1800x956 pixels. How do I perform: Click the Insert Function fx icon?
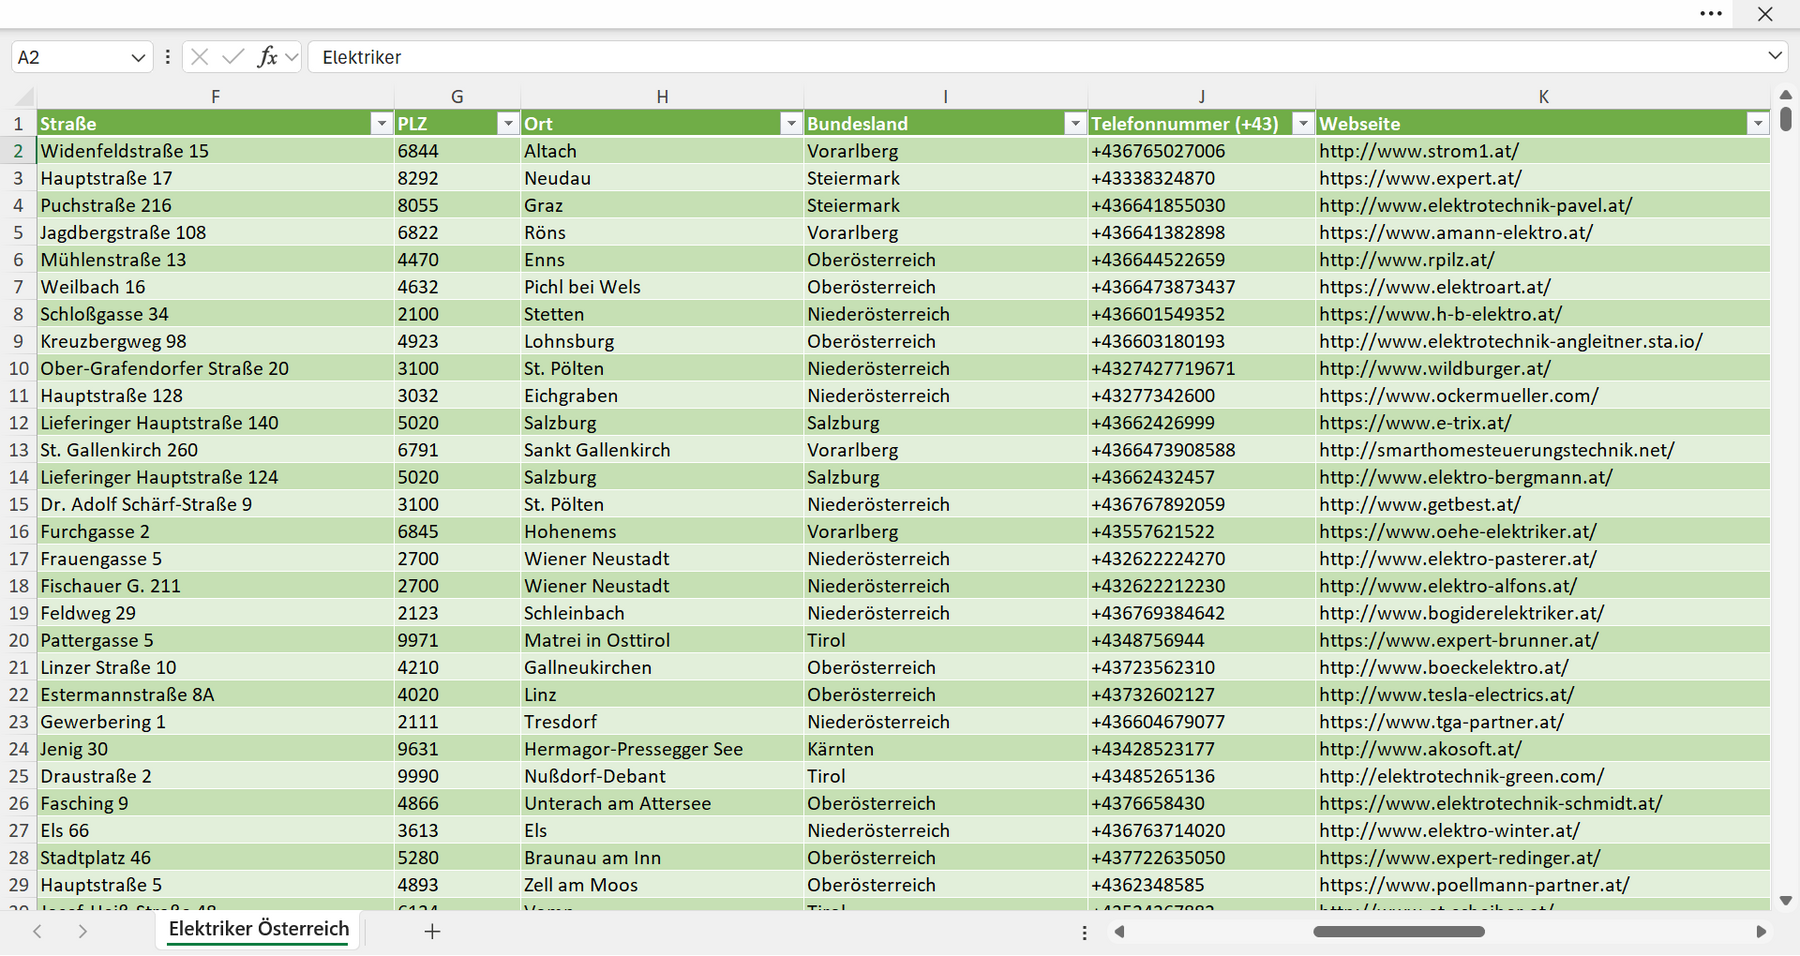[267, 57]
